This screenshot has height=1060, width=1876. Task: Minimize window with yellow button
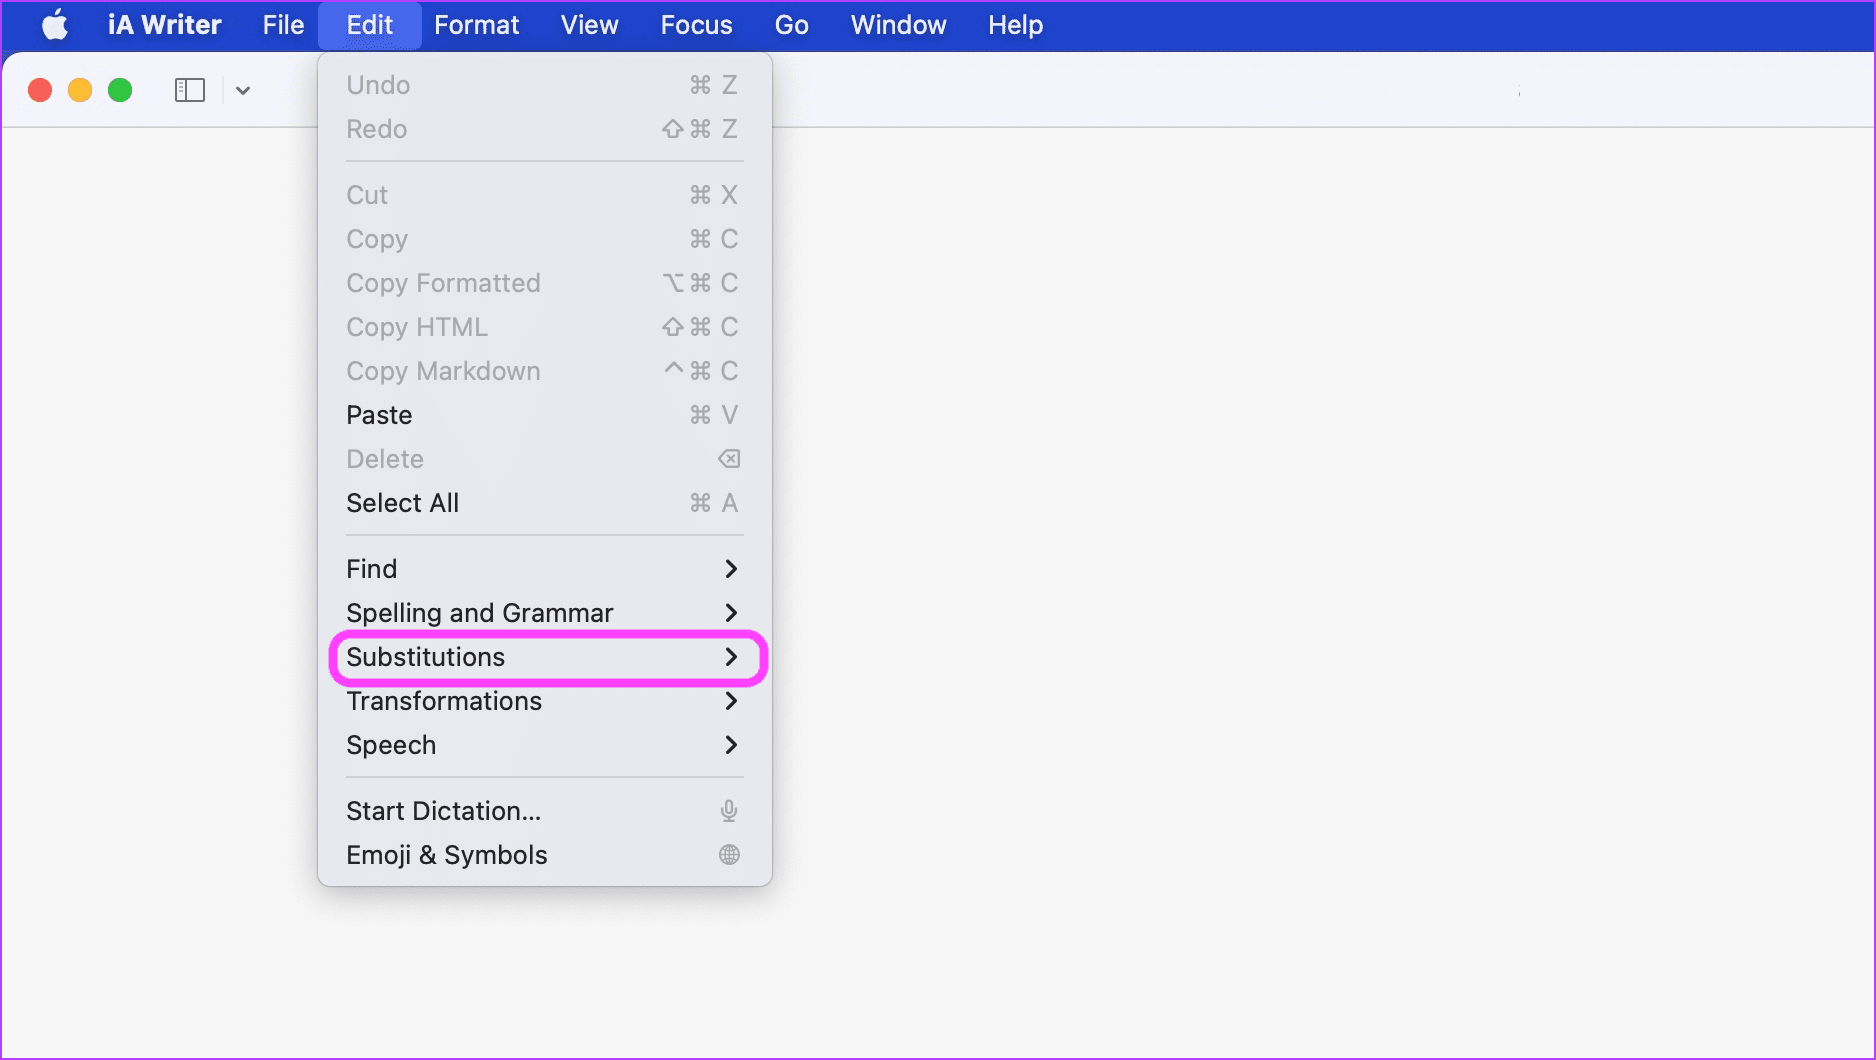80,90
